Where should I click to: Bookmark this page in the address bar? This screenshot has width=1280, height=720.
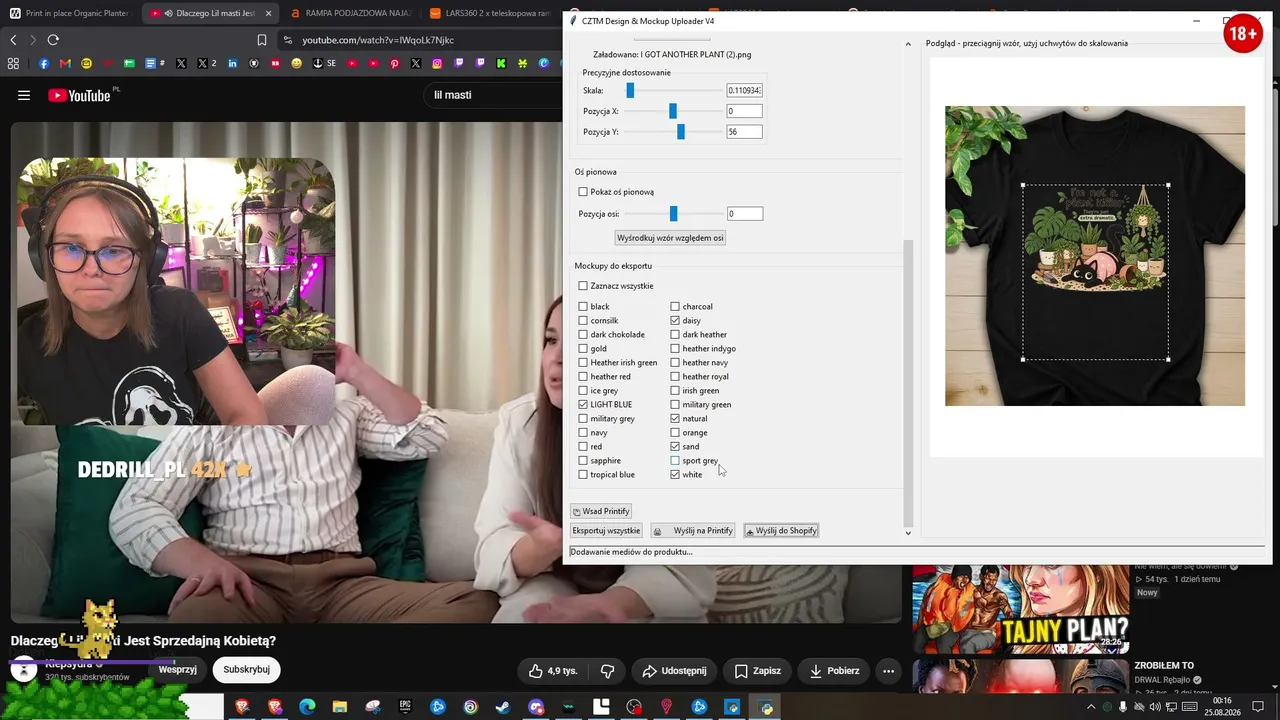262,40
